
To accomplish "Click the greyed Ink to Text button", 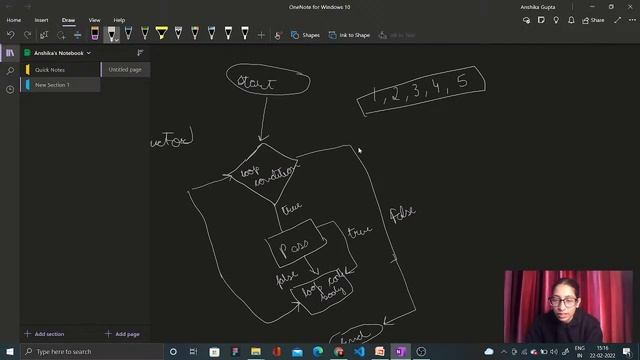I will (x=397, y=35).
